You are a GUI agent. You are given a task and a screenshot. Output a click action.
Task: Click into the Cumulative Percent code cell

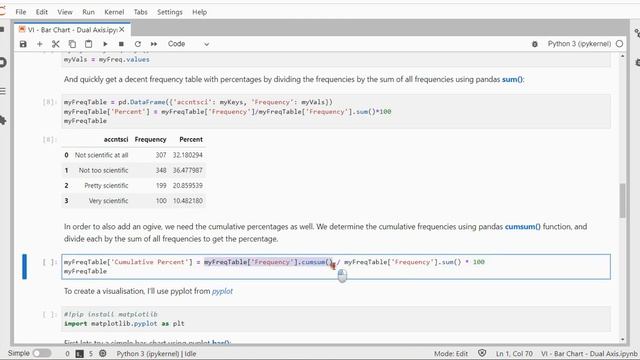(336, 267)
